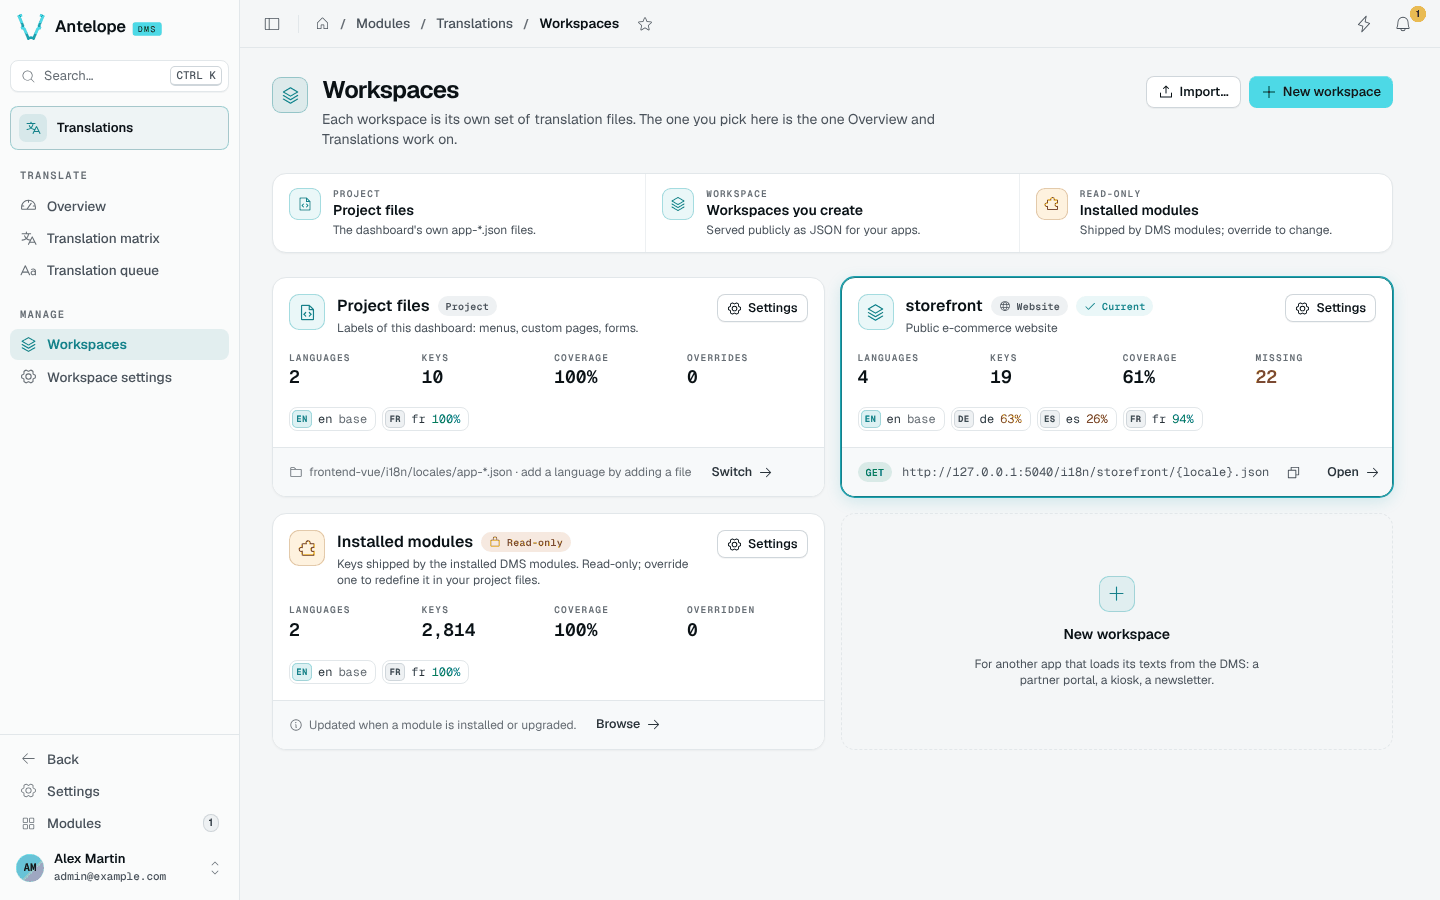This screenshot has width=1440, height=900.
Task: Click Open on the storefront card
Action: coord(1352,472)
